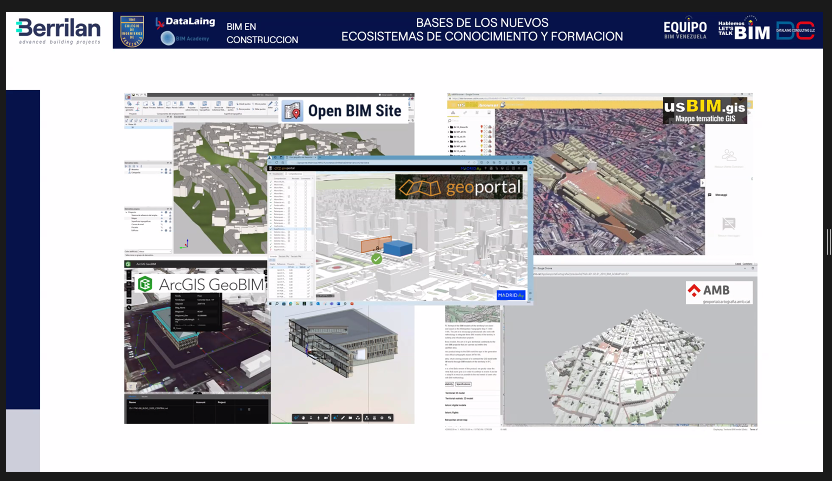Click the Windows Start button in geoportal taskbar
This screenshot has height=481, width=832.
[x=270, y=304]
